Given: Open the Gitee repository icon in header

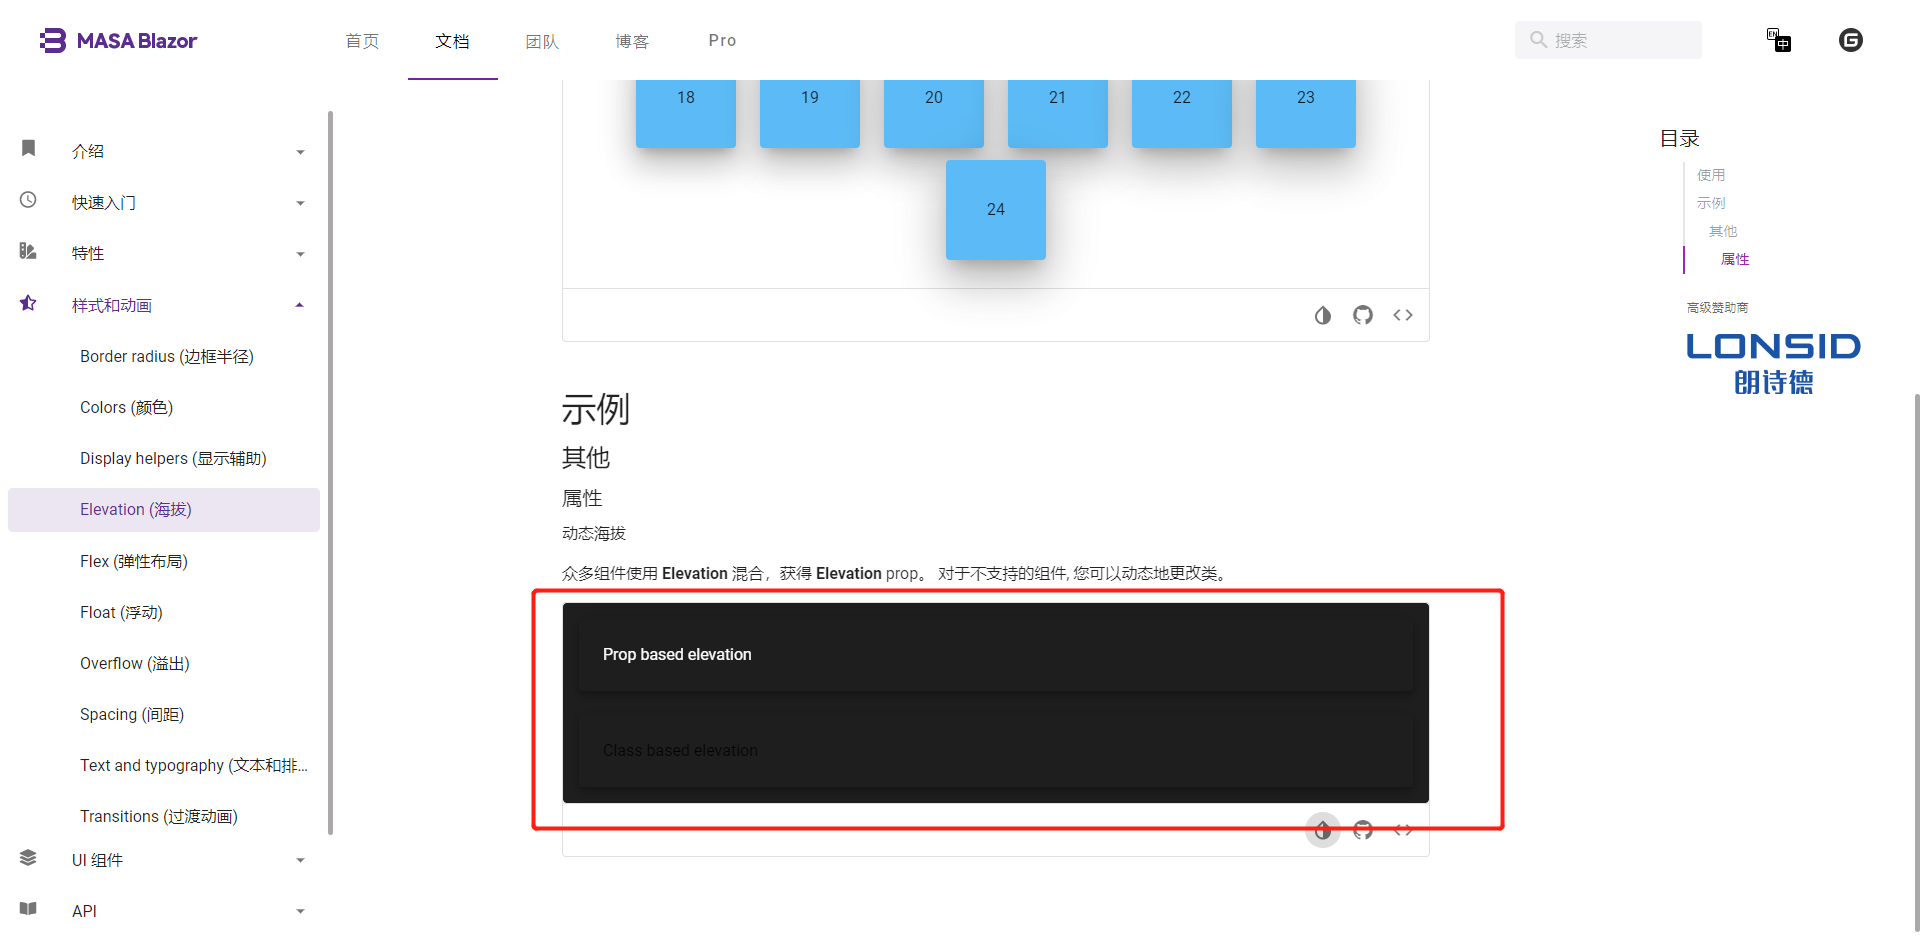Looking at the screenshot, I should click(1850, 40).
